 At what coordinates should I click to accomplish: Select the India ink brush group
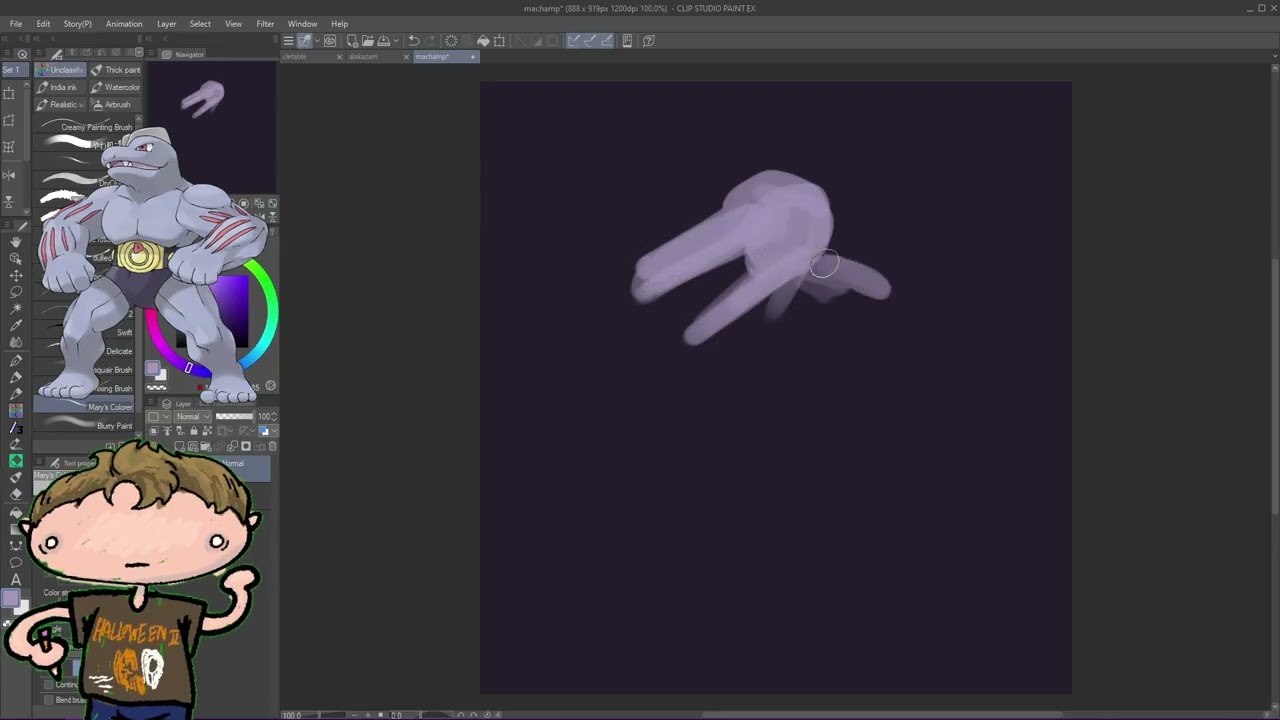(61, 87)
